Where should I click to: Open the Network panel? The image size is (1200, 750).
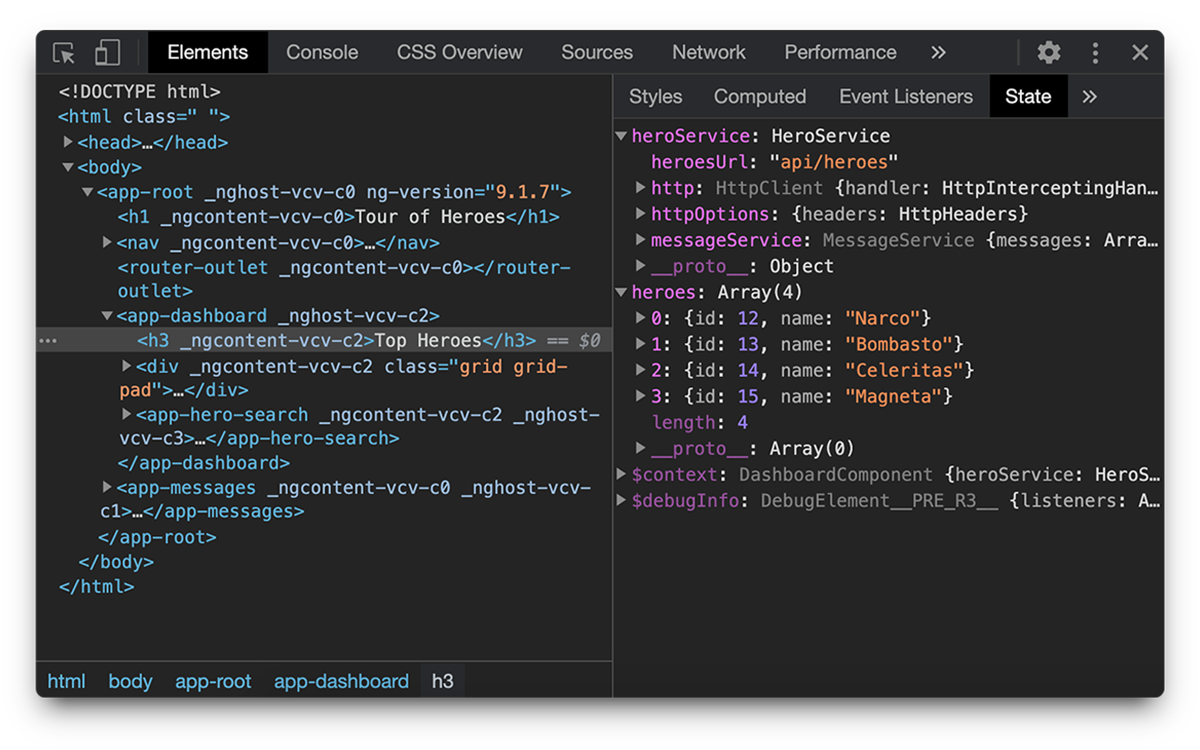click(x=708, y=51)
